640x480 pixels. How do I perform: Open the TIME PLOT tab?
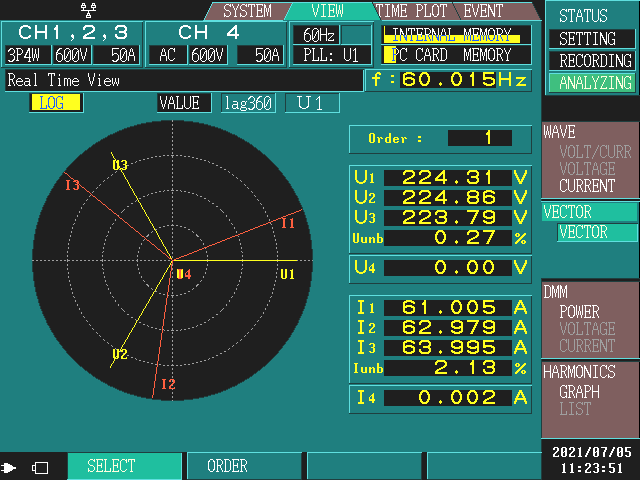[411, 11]
